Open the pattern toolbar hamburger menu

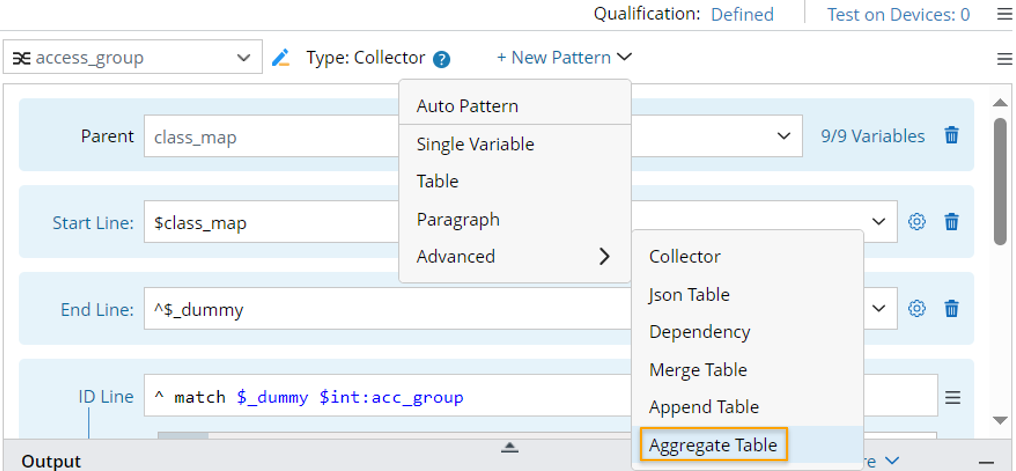[x=1004, y=59]
